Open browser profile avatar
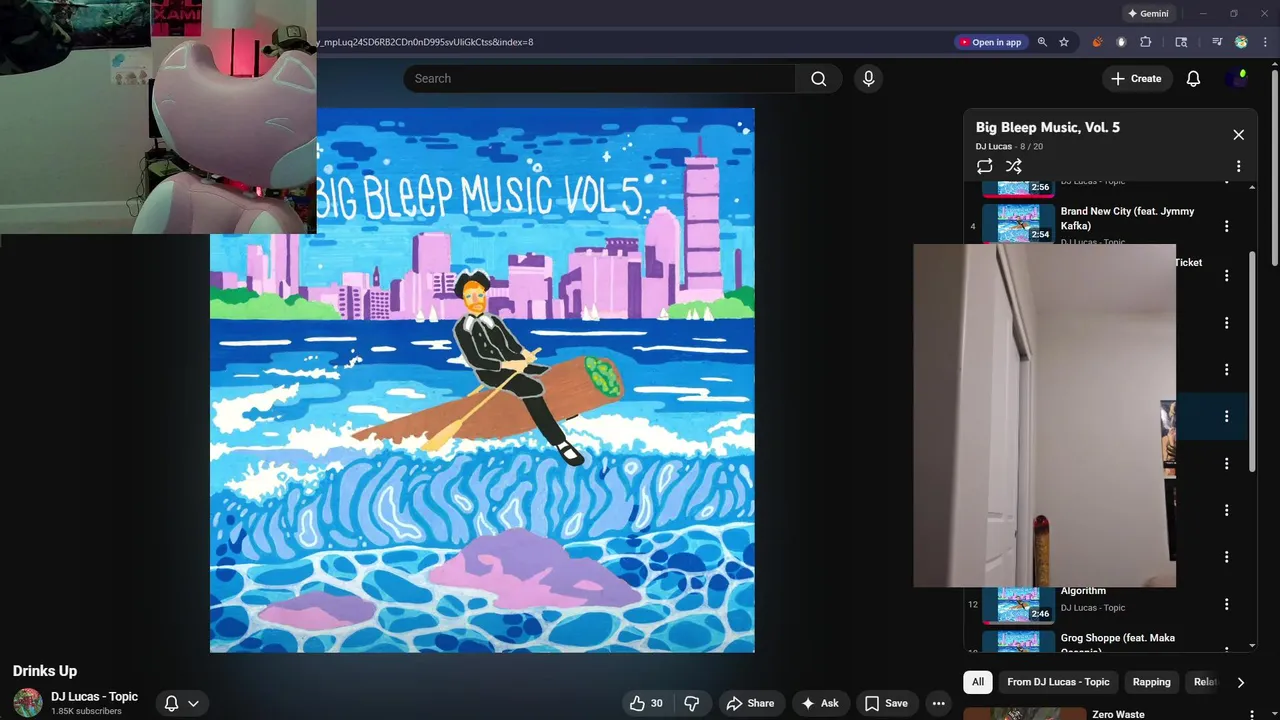The height and width of the screenshot is (720, 1280). pyautogui.click(x=1241, y=42)
